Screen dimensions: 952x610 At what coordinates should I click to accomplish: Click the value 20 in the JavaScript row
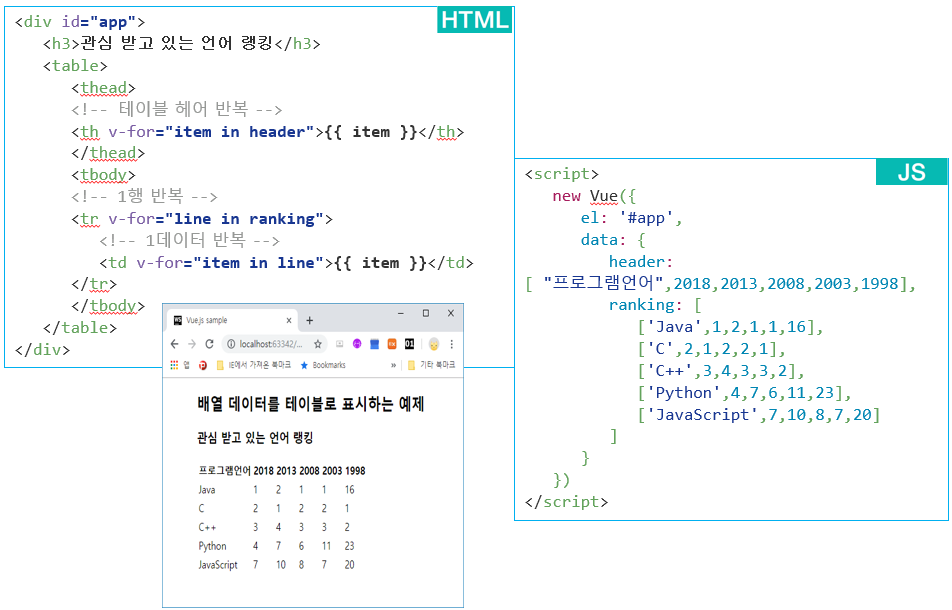tap(350, 564)
